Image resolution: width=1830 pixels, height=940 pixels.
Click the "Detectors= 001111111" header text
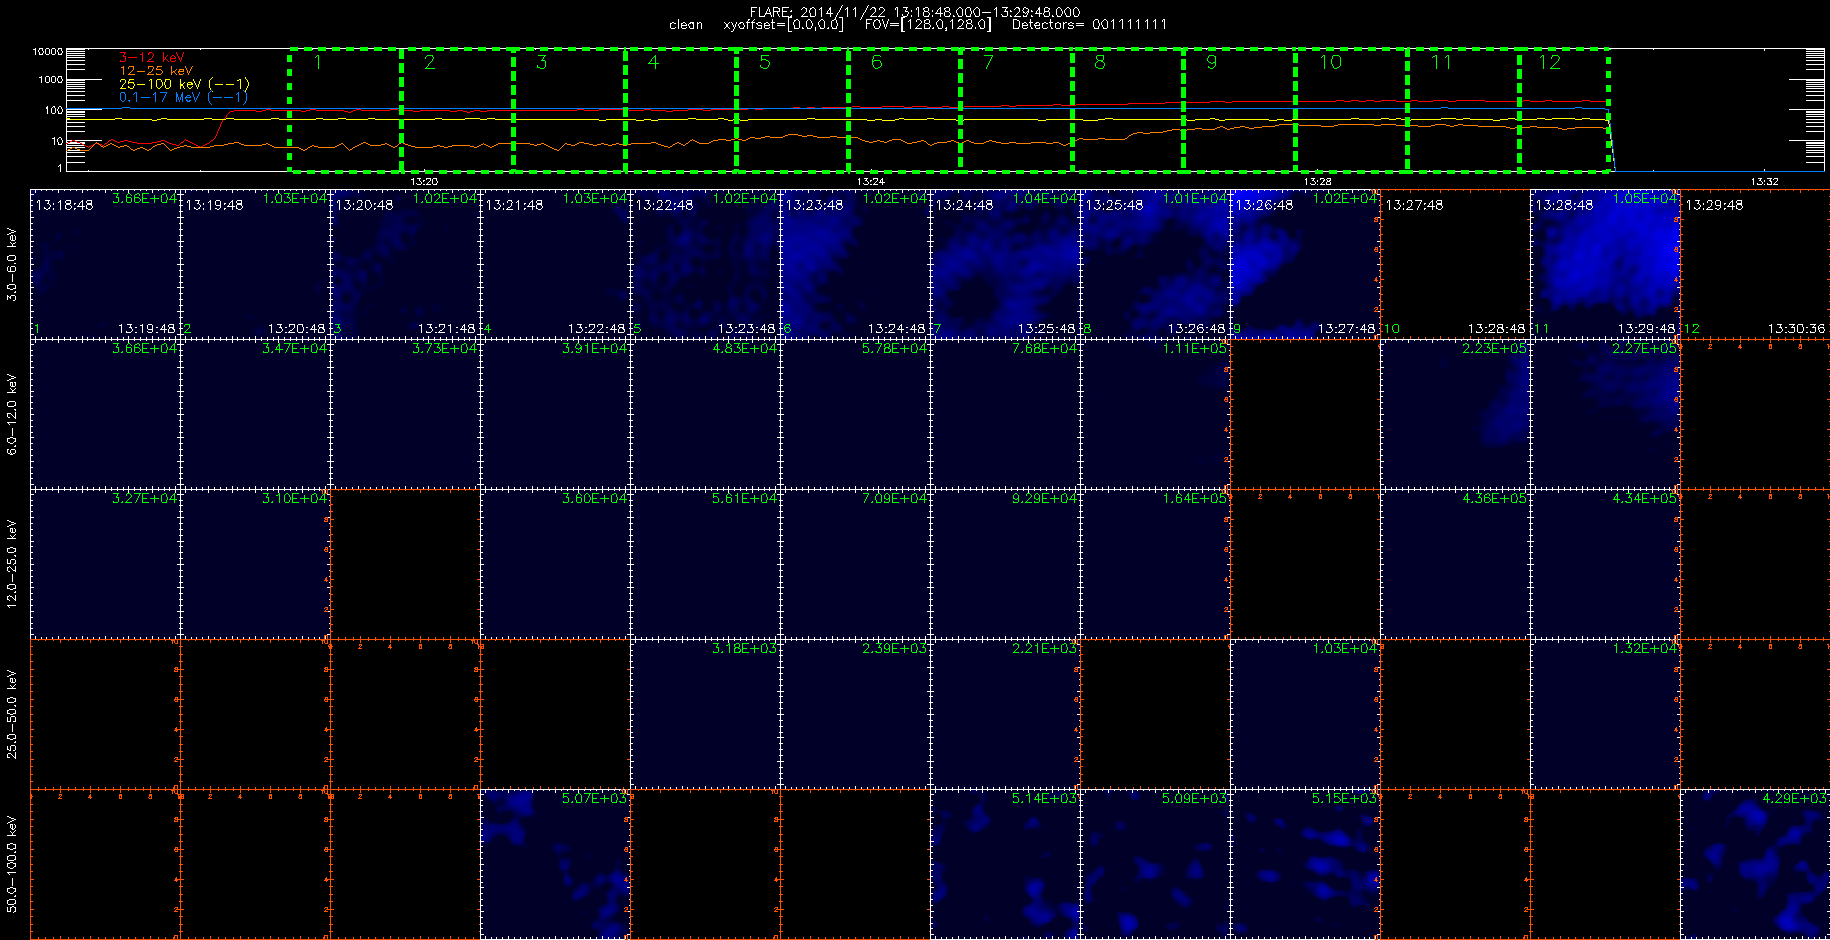tap(1089, 24)
